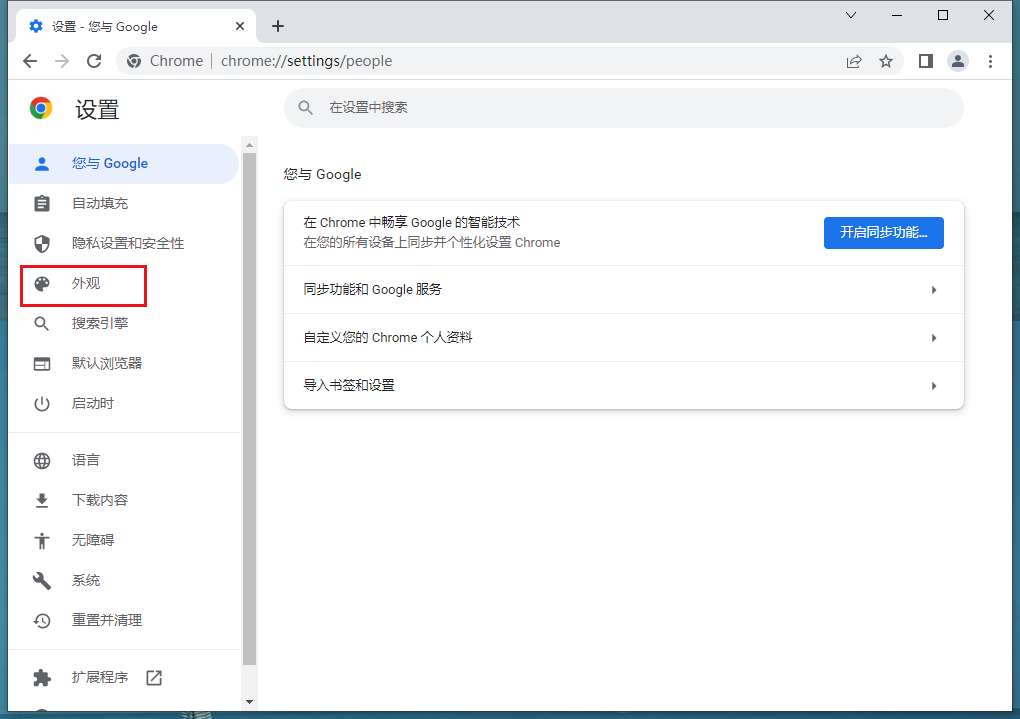1020x719 pixels.
Task: Click the wrench icon for 系统
Action: tap(42, 580)
